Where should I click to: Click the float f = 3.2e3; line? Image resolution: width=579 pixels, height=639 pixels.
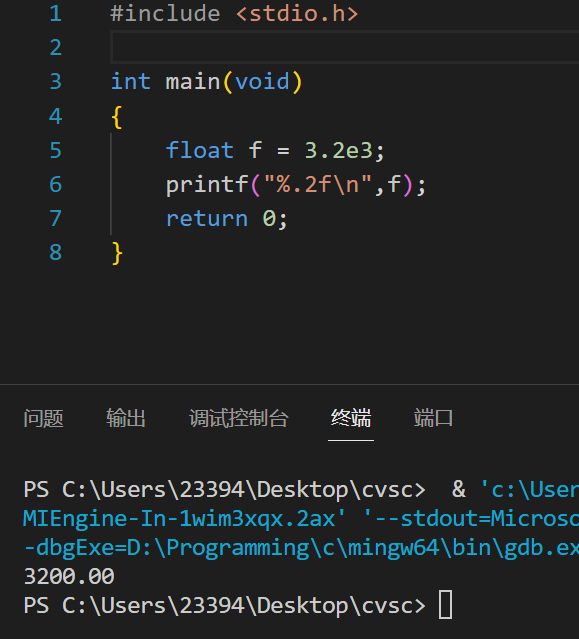(x=275, y=150)
